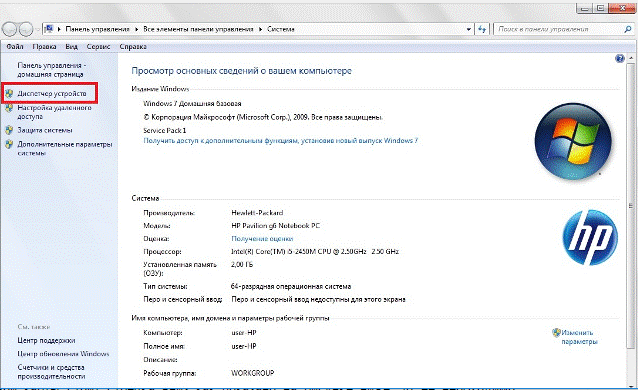Viewport: 638px width, 390px height.
Task: Open Центр поддержки link
Action: coord(46,340)
